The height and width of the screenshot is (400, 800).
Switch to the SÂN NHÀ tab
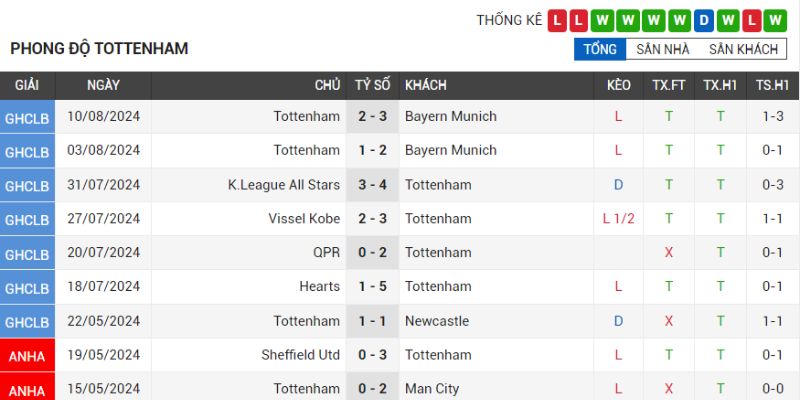(x=663, y=49)
